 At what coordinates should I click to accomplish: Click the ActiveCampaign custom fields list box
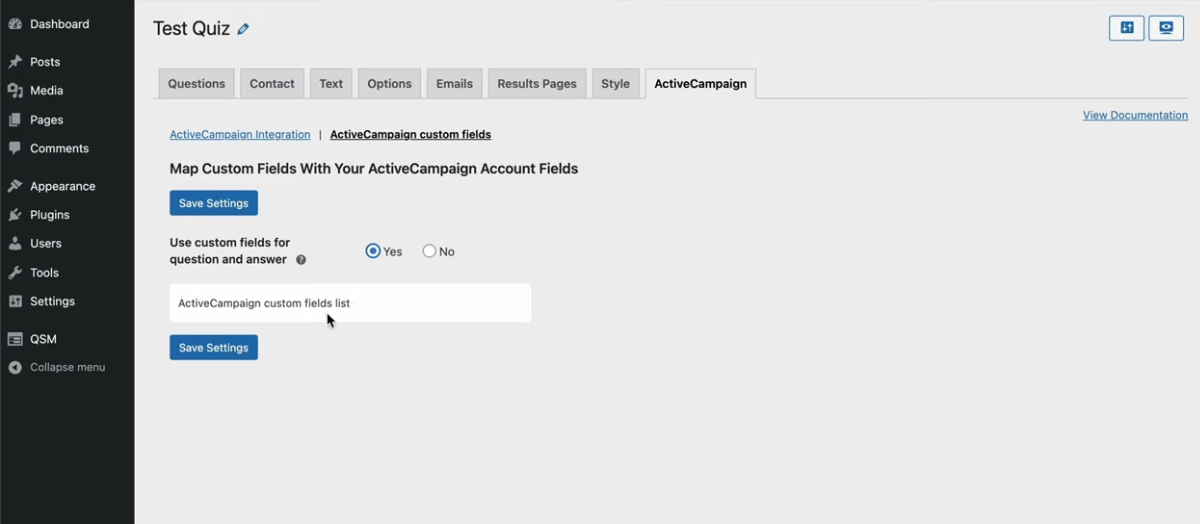(x=350, y=303)
